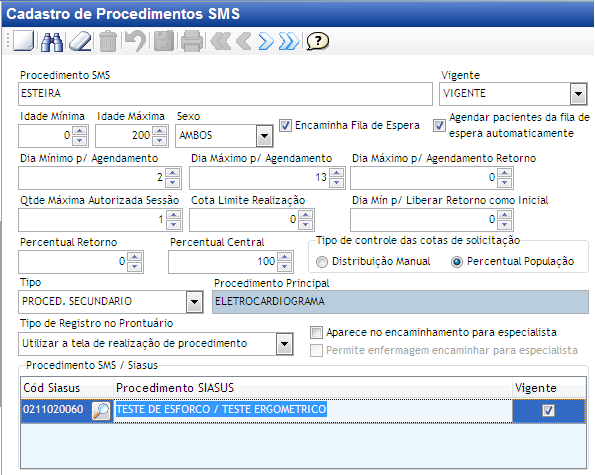Toggle Agendar pacientes da fila automaticamente

click(x=439, y=125)
